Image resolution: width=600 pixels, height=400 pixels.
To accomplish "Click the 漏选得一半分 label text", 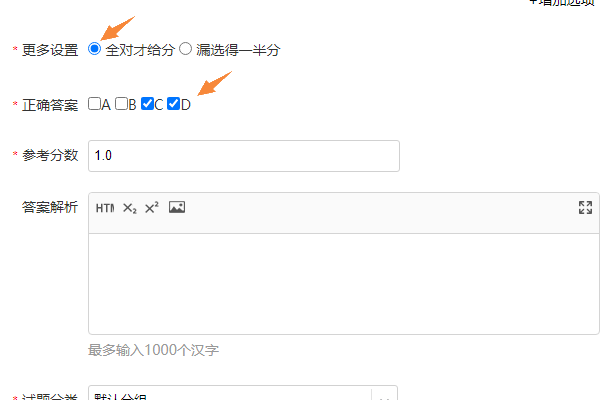I will (x=238, y=50).
